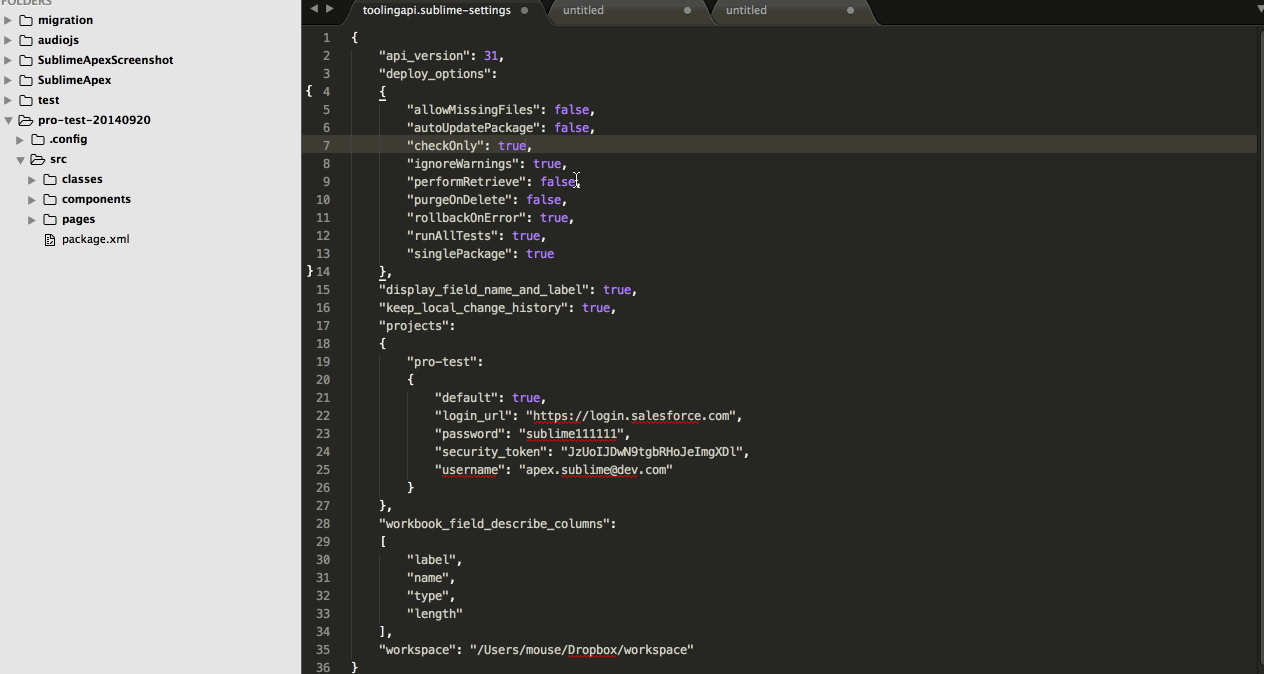Click the "workbook_field_describe_columns" key
Viewport: 1264px width, 674px height.
pos(494,524)
